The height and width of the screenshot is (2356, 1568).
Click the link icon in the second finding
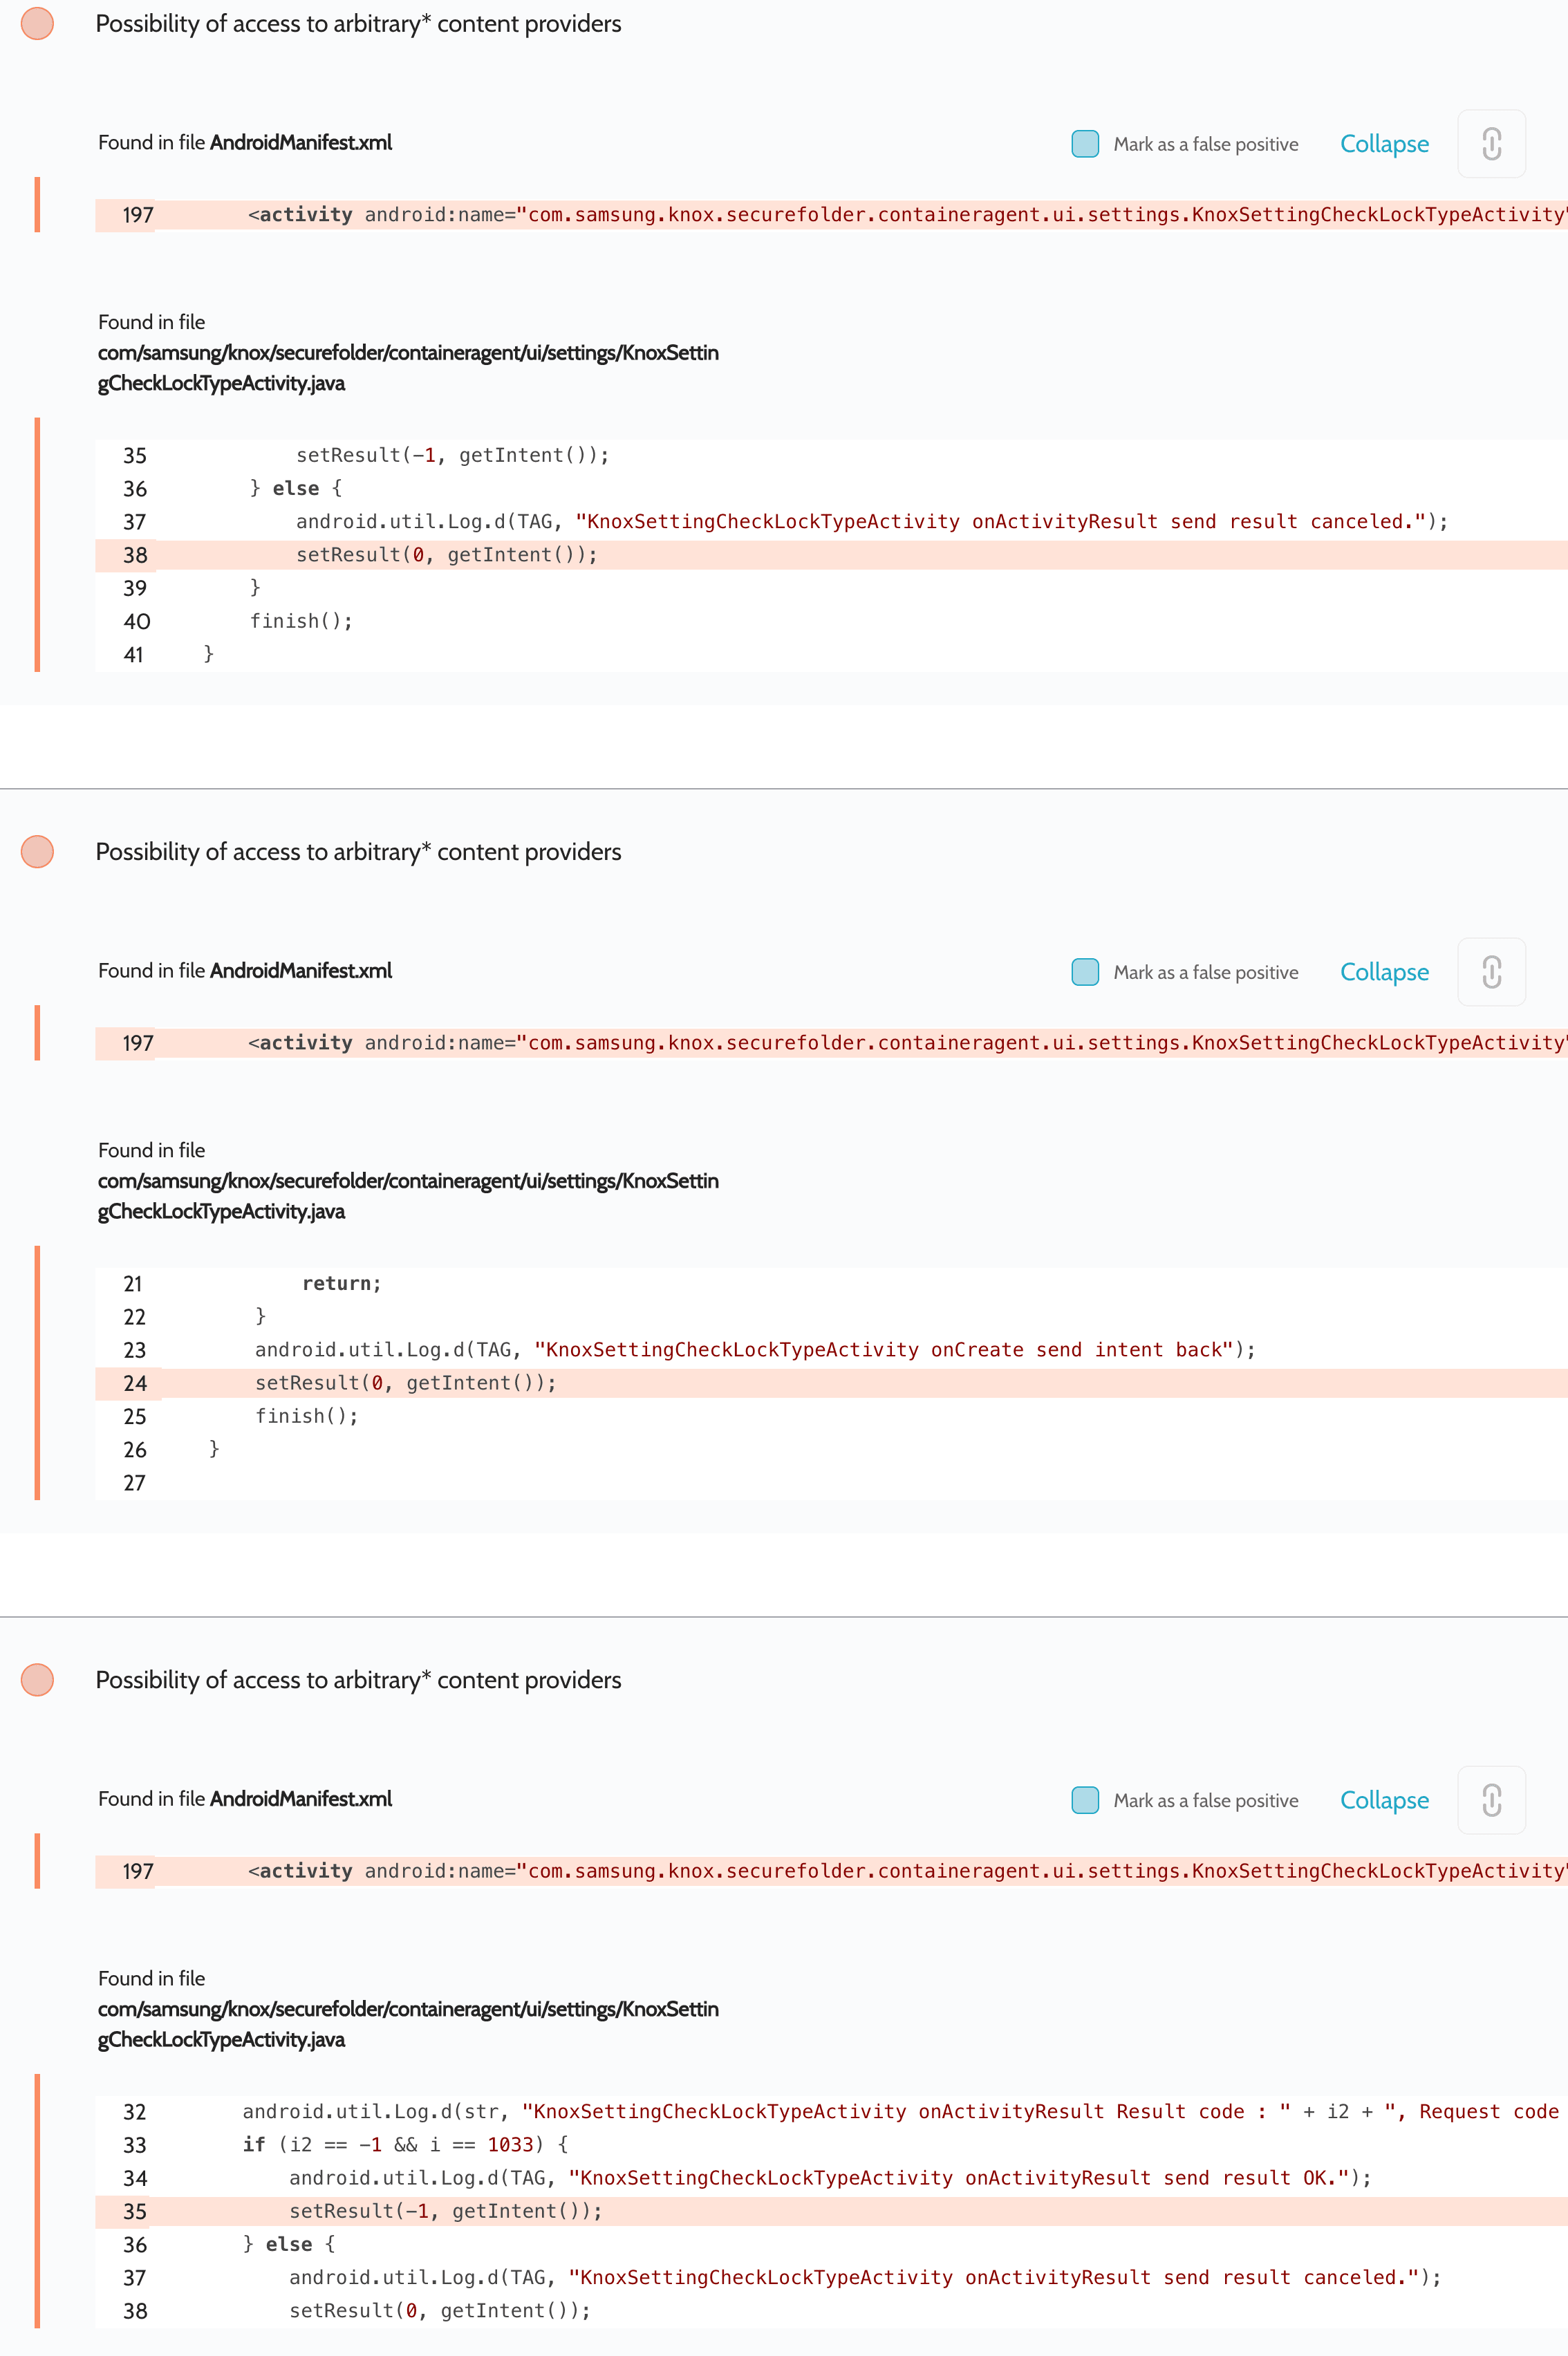[1490, 972]
